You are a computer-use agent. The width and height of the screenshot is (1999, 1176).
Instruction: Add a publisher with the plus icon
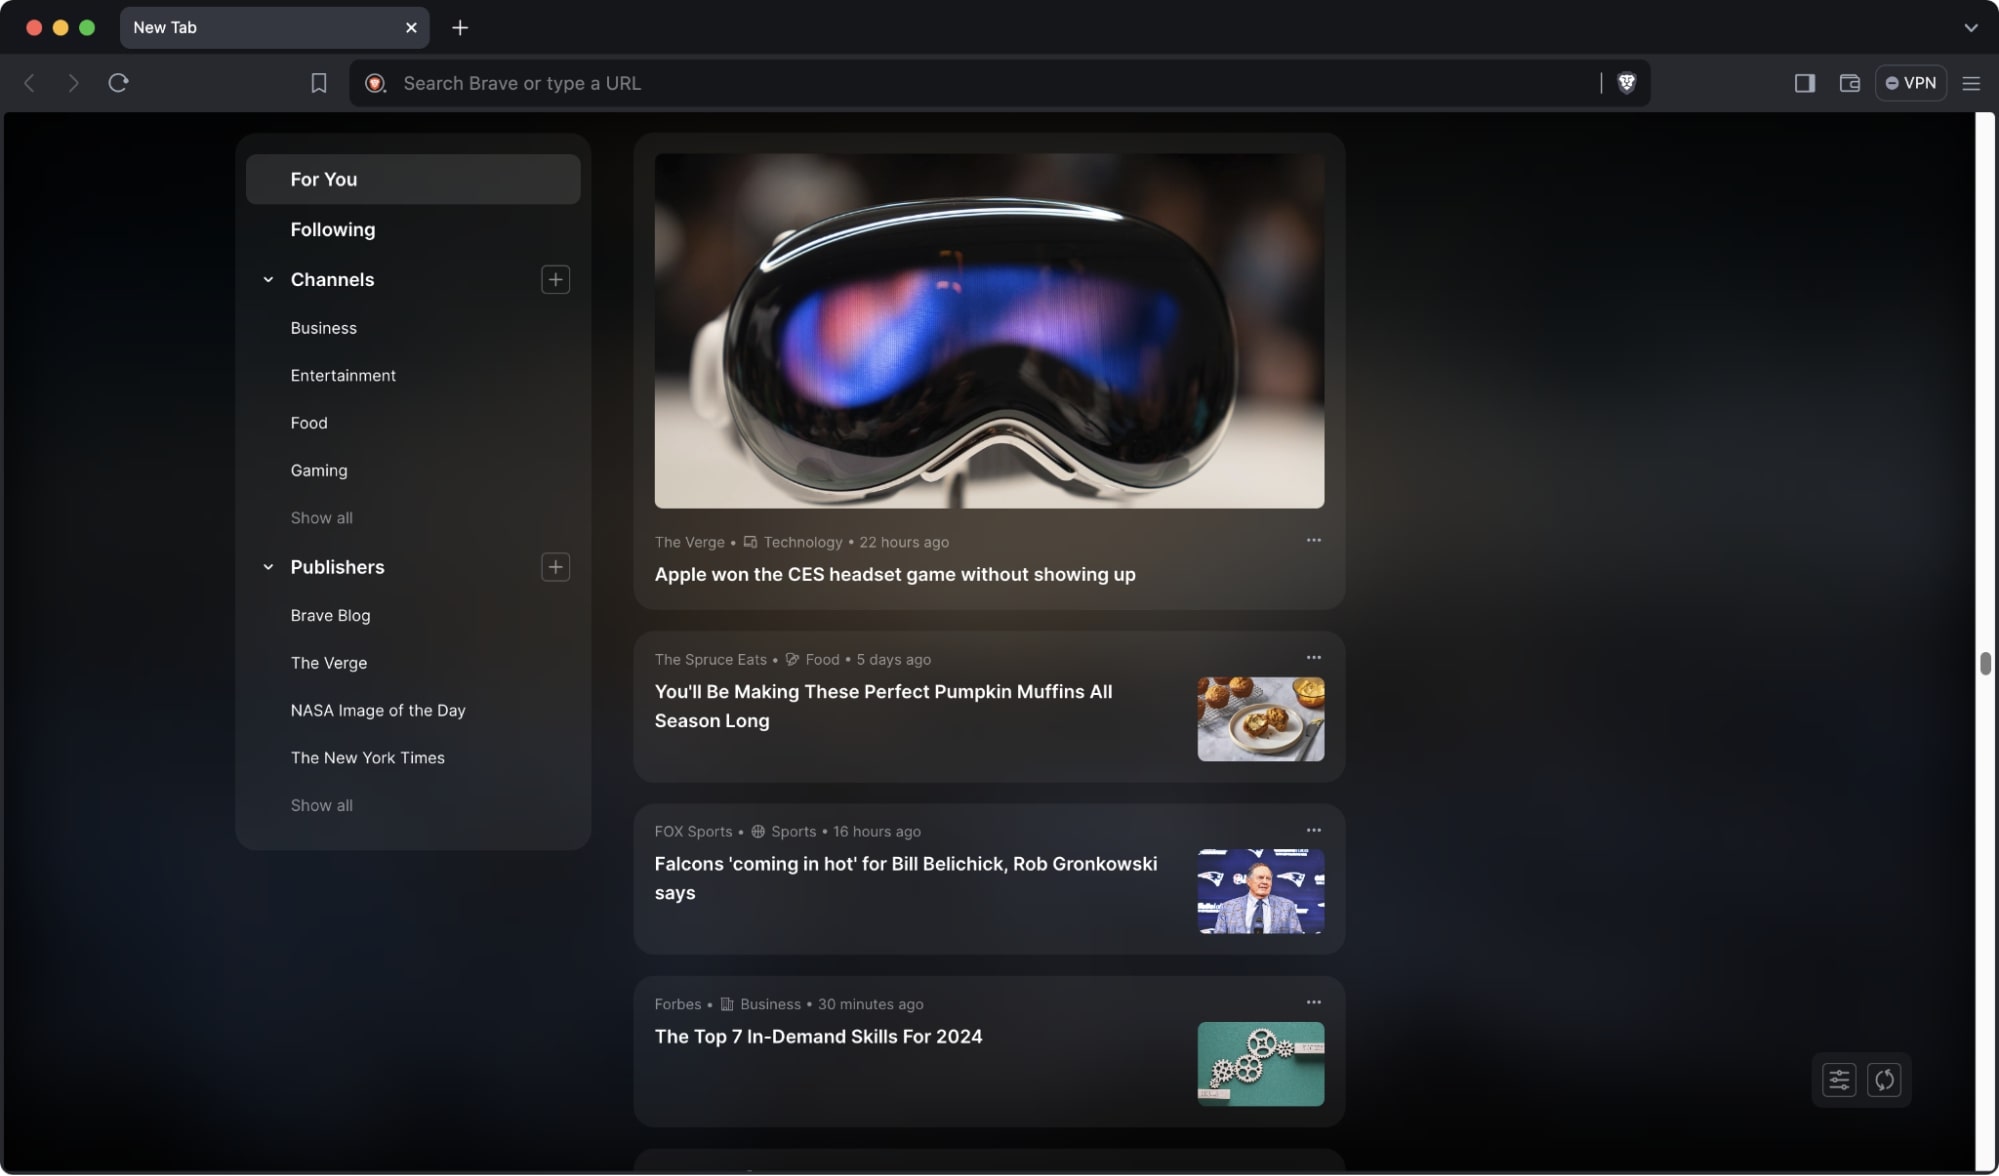tap(555, 567)
